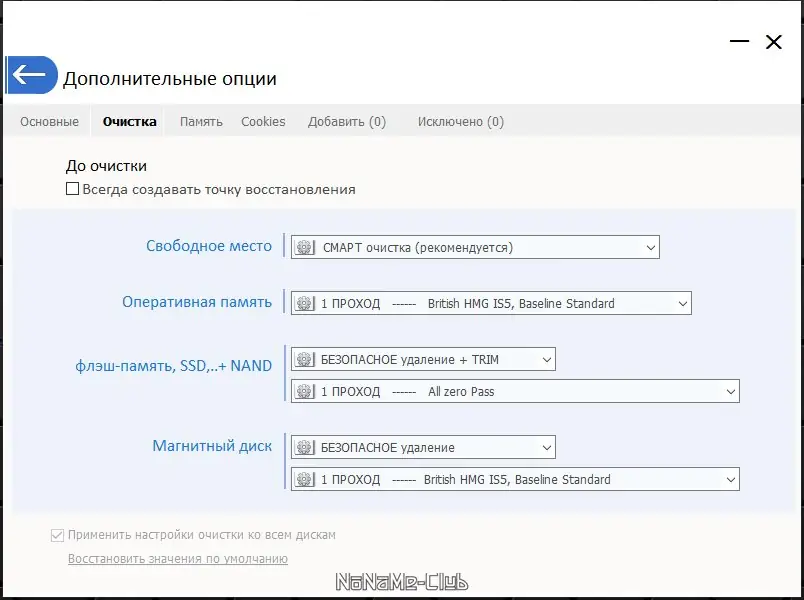The height and width of the screenshot is (600, 804).
Task: Click the Свободное место label
Action: pyautogui.click(x=209, y=246)
